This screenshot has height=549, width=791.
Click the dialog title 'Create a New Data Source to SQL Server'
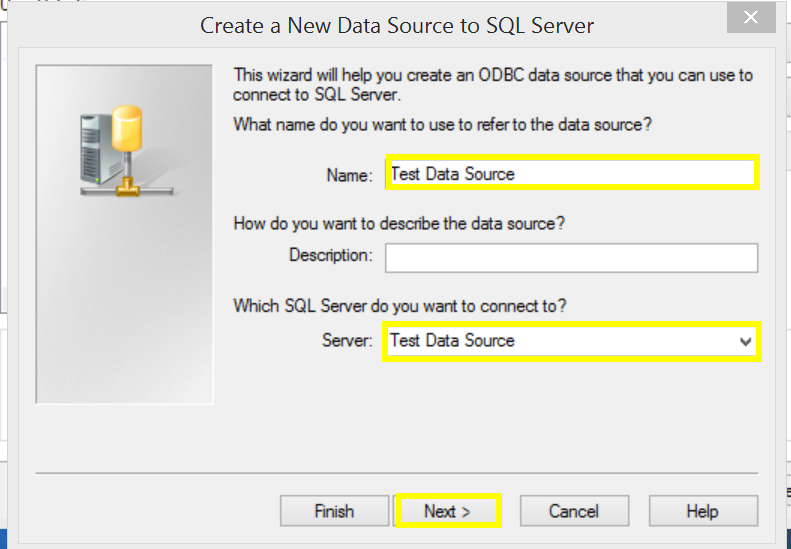397,25
